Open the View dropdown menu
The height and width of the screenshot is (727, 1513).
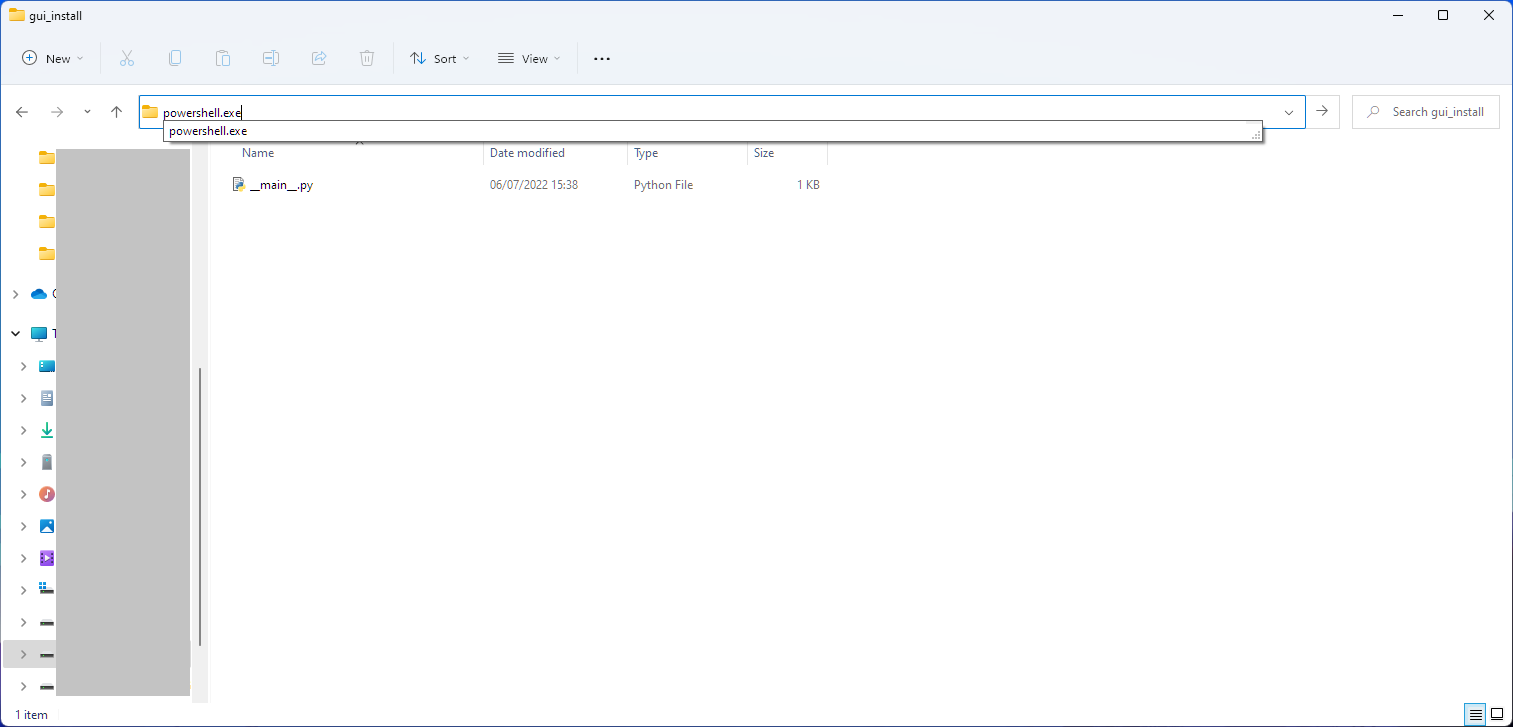[x=528, y=58]
